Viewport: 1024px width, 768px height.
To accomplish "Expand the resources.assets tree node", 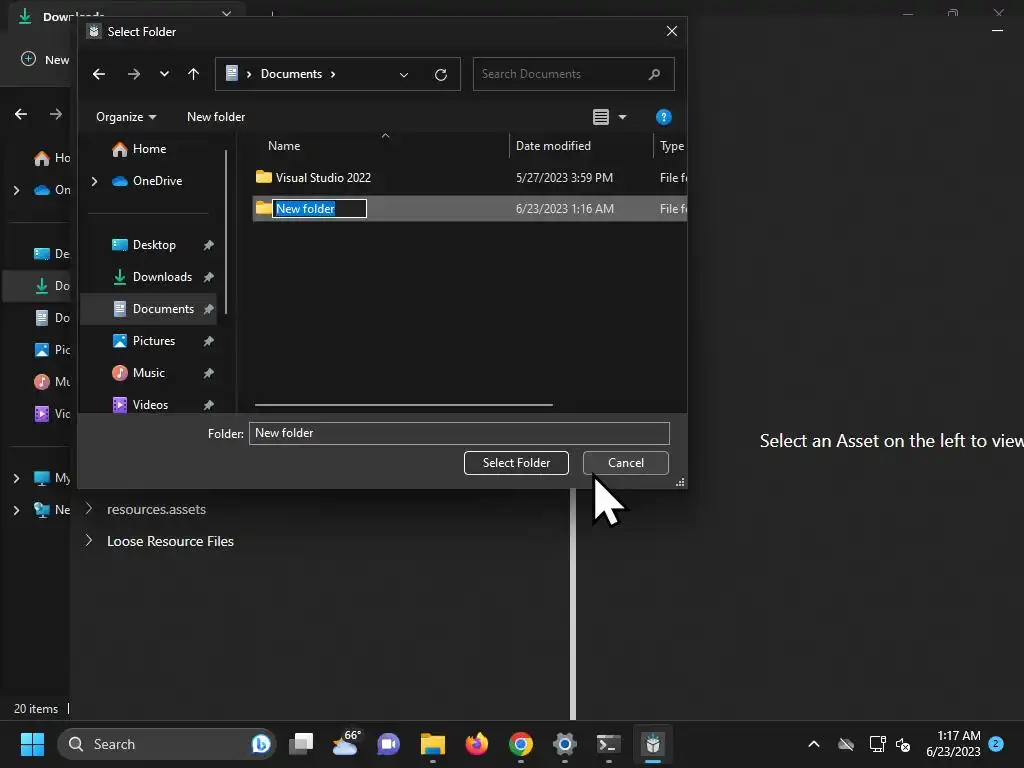I will pos(89,509).
